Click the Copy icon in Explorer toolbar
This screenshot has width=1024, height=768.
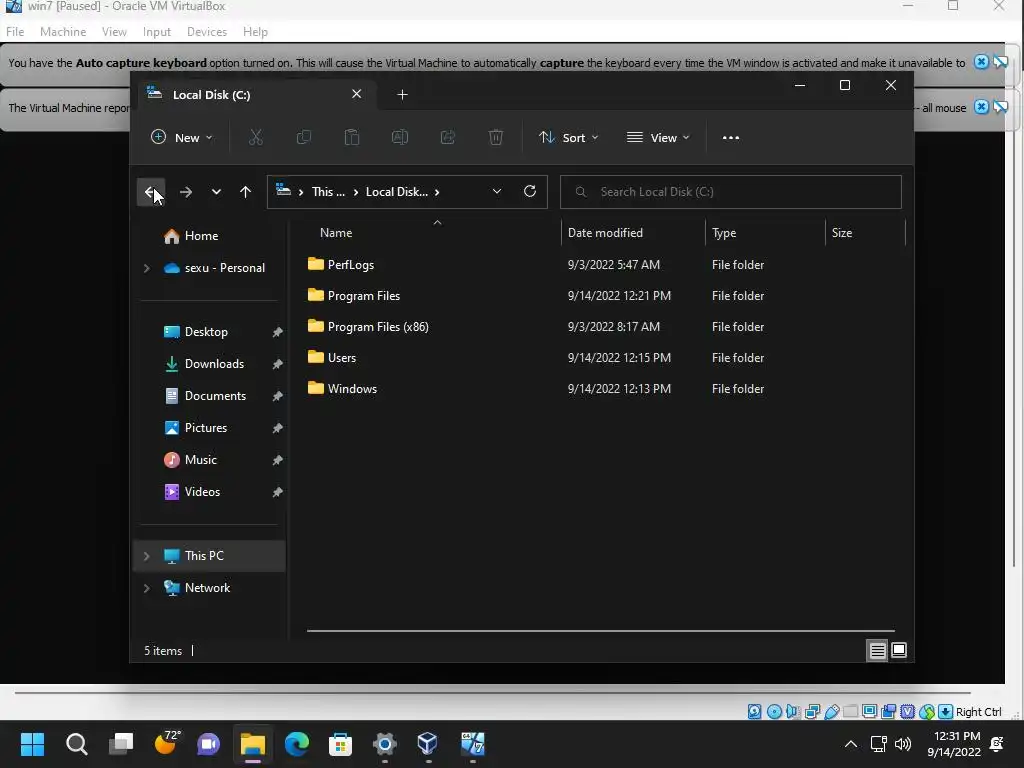click(x=304, y=137)
